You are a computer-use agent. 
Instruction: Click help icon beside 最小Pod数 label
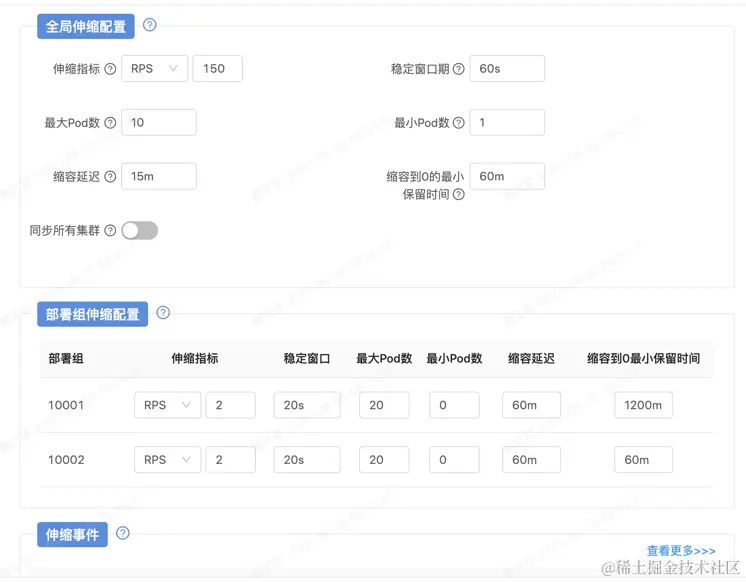click(458, 123)
